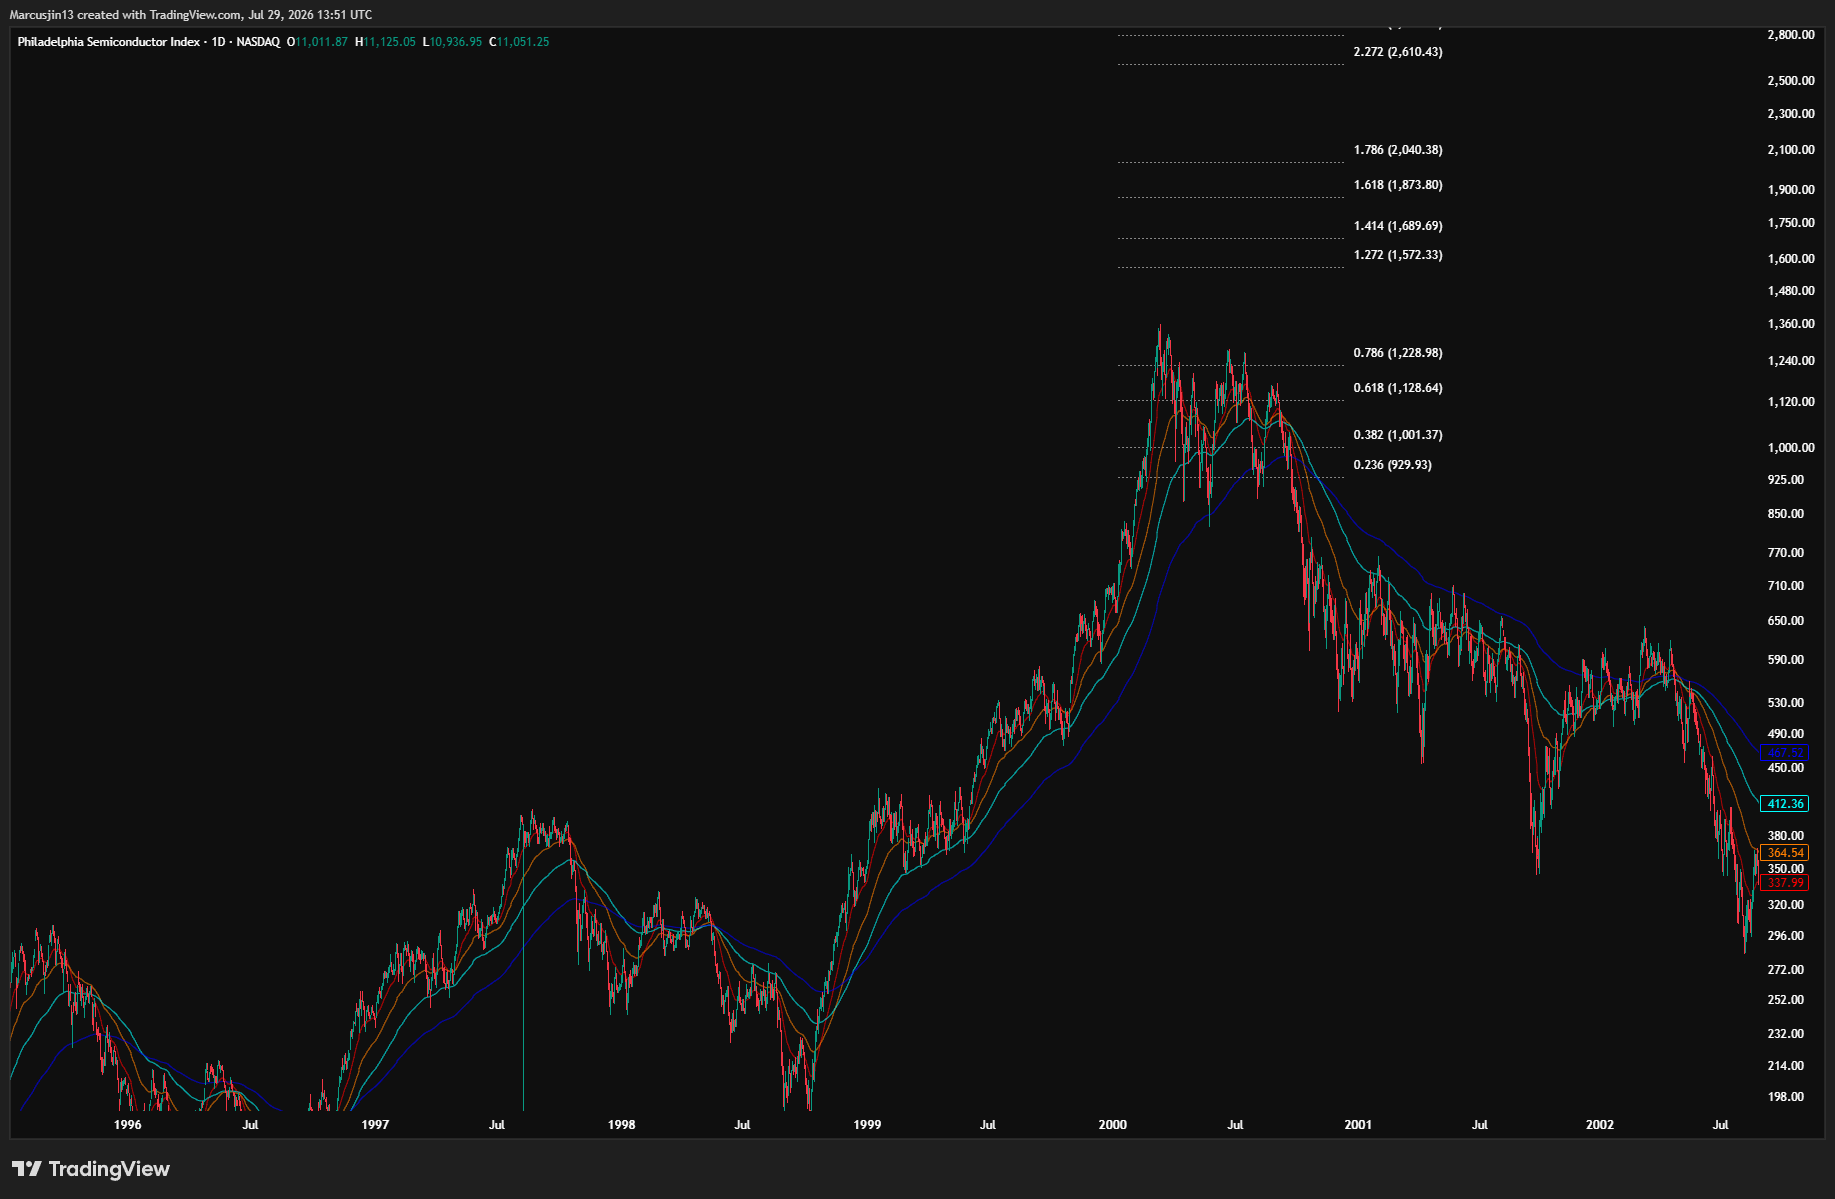Select the low value L10,936.95

(x=452, y=42)
